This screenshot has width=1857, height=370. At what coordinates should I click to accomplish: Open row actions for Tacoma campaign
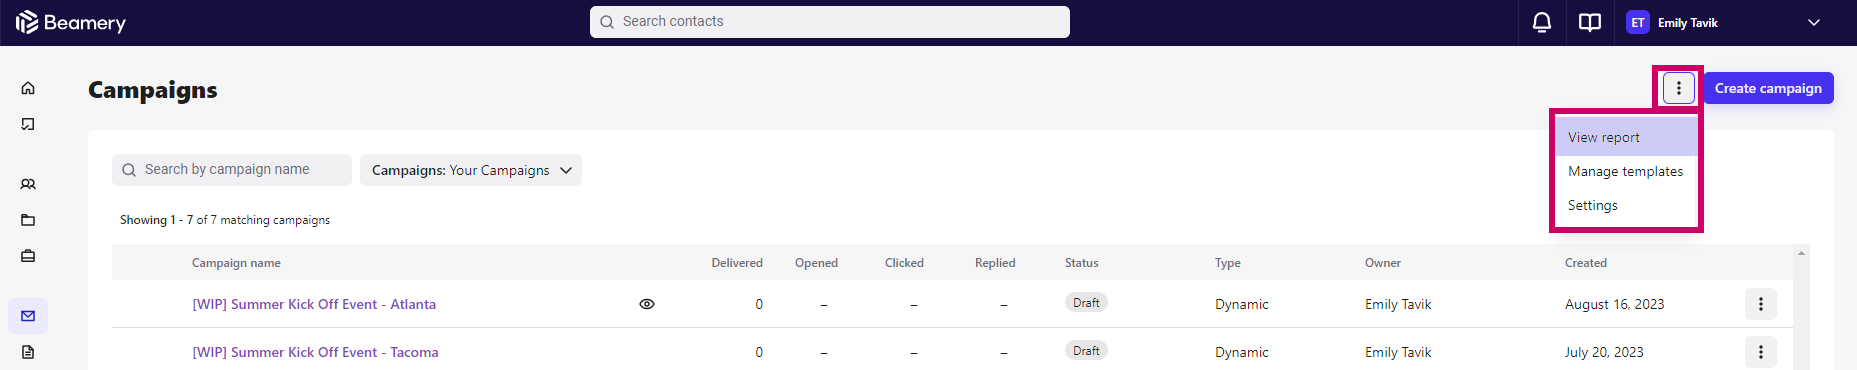click(x=1761, y=352)
